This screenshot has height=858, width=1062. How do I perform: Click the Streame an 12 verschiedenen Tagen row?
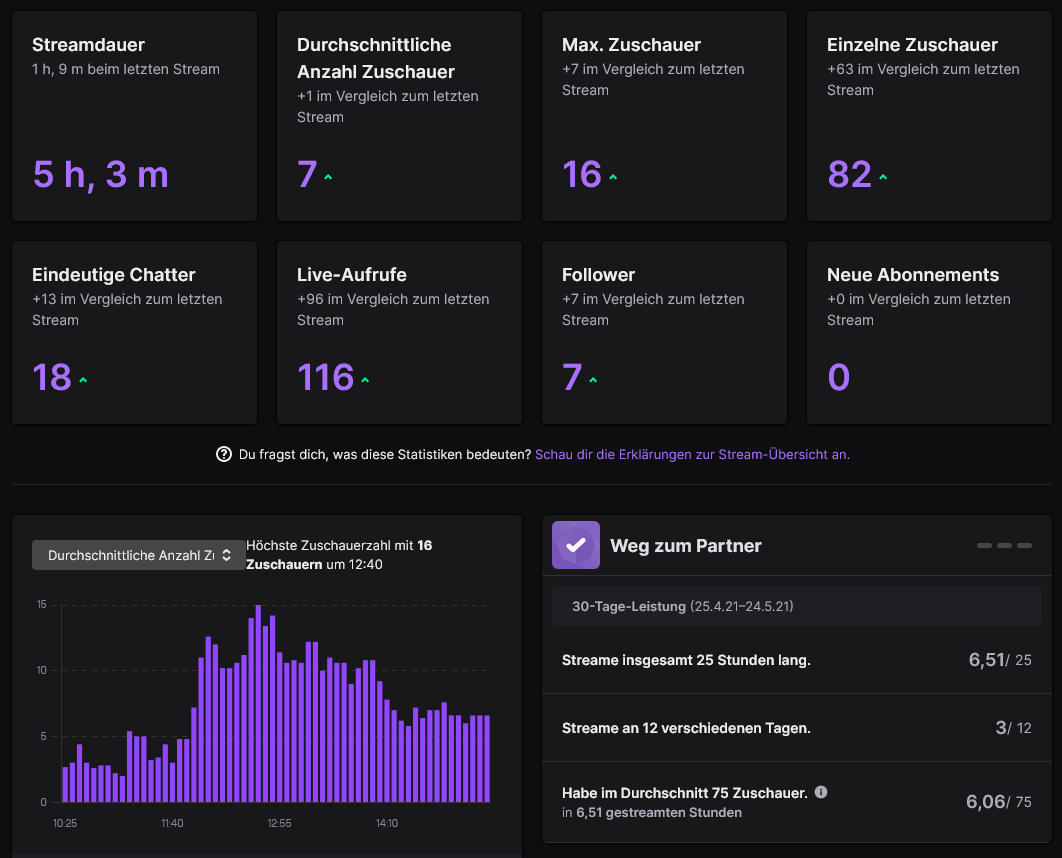tap(796, 728)
